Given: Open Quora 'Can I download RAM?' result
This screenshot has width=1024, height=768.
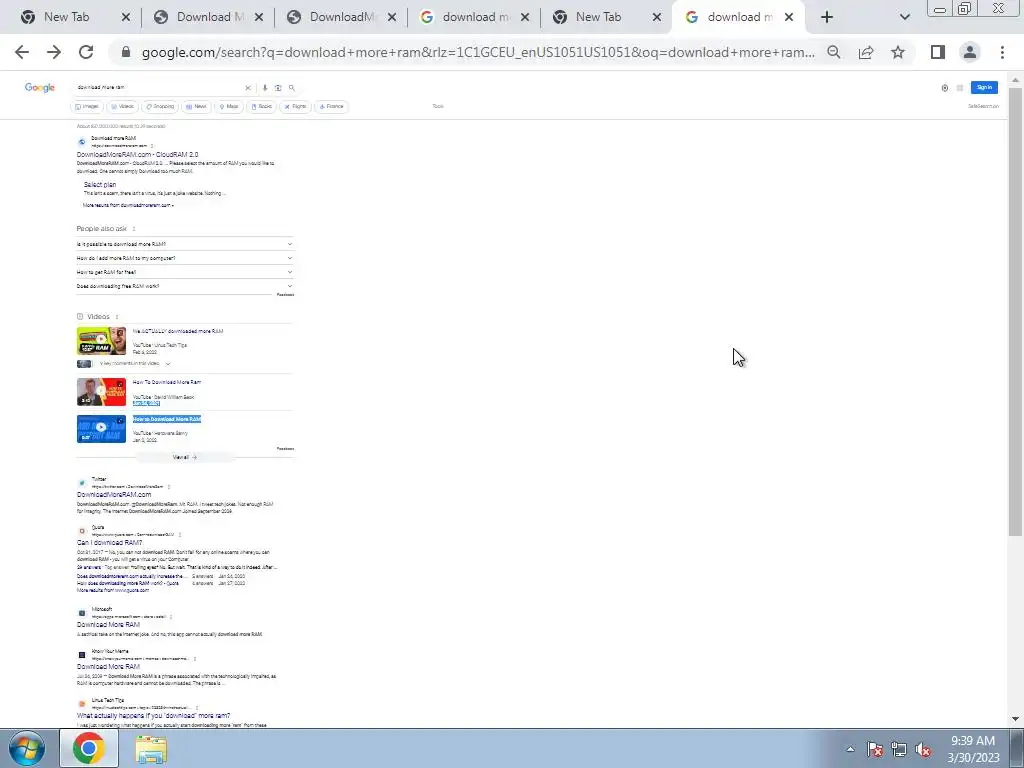Looking at the screenshot, I should coord(109,543).
